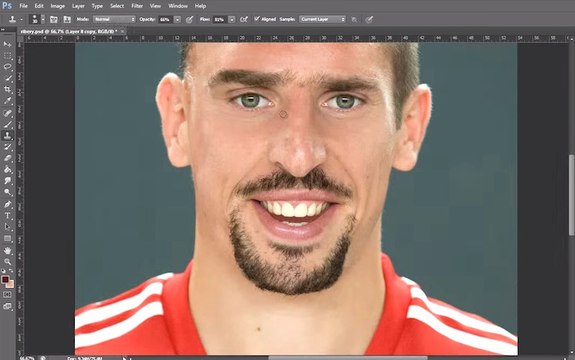Open the Edit menu

(x=39, y=6)
